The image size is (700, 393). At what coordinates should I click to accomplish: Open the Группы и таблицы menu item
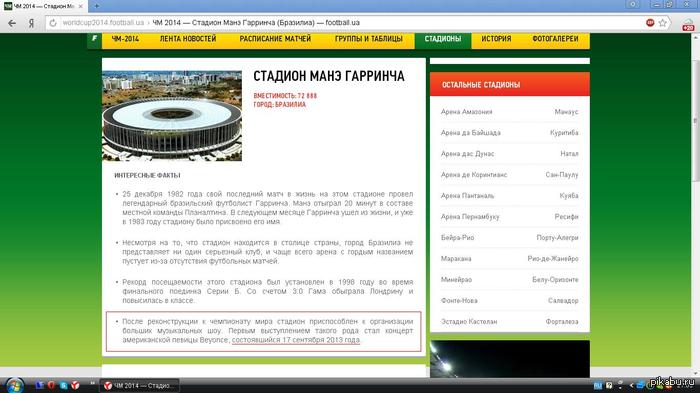369,39
